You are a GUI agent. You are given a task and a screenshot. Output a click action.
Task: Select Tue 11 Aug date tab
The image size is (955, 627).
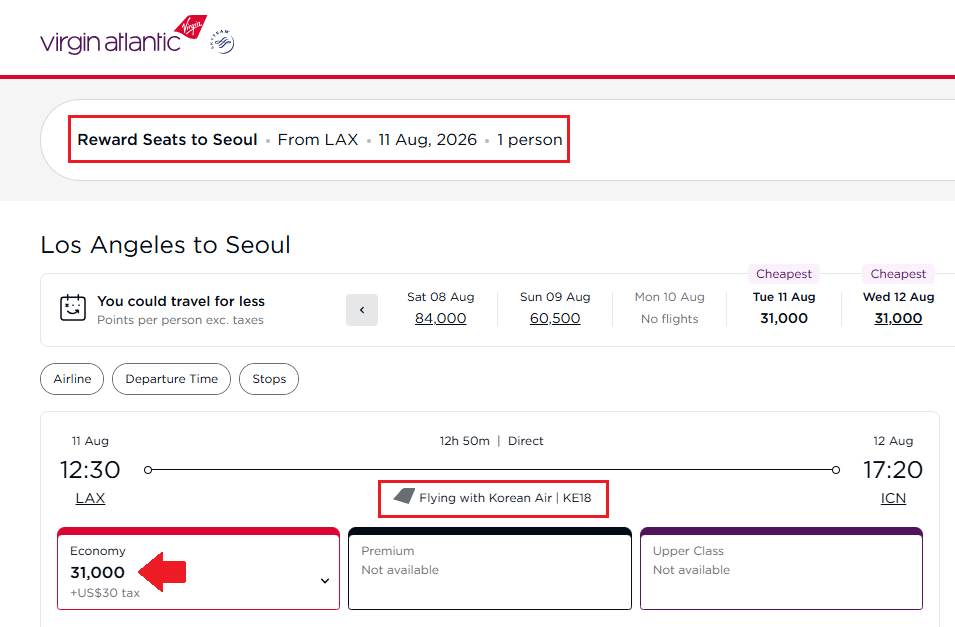click(784, 308)
